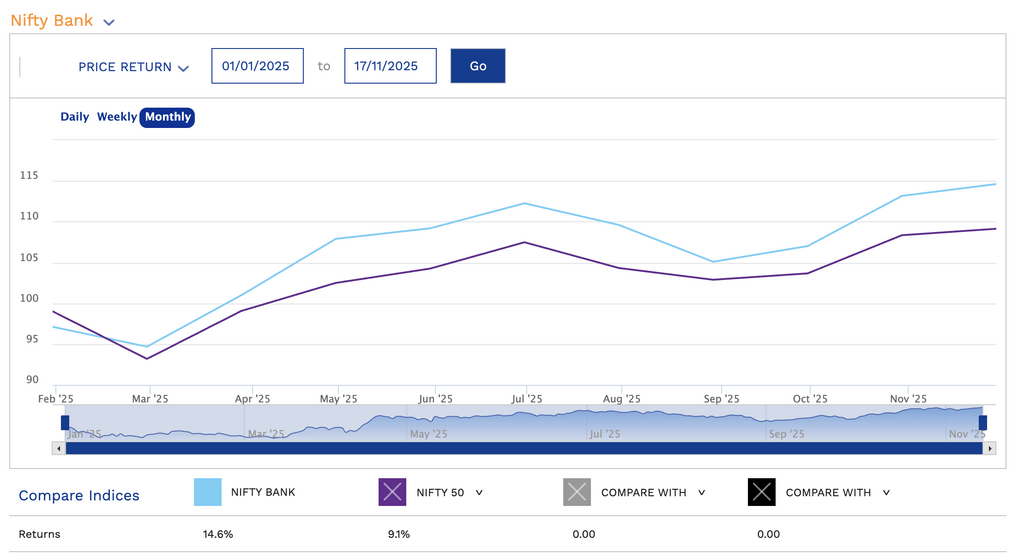Click the light blue NIFTY BANK color swatch
This screenshot has width=1024, height=560.
[207, 492]
